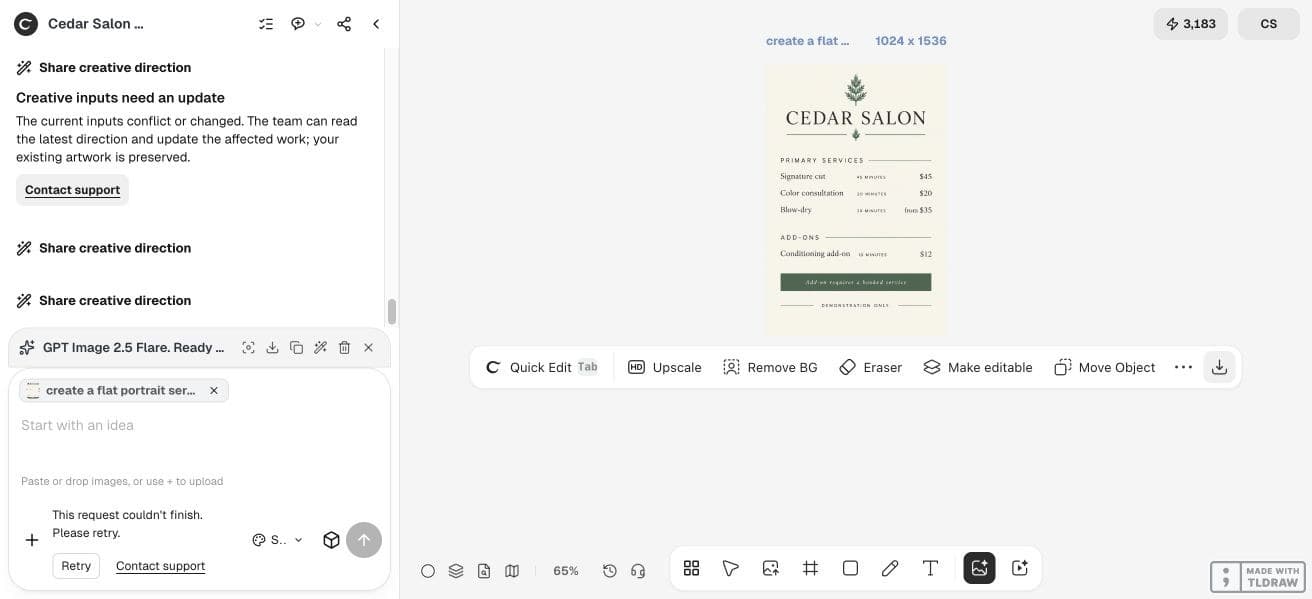
Task: Open the style palette dropdown
Action: (277, 540)
